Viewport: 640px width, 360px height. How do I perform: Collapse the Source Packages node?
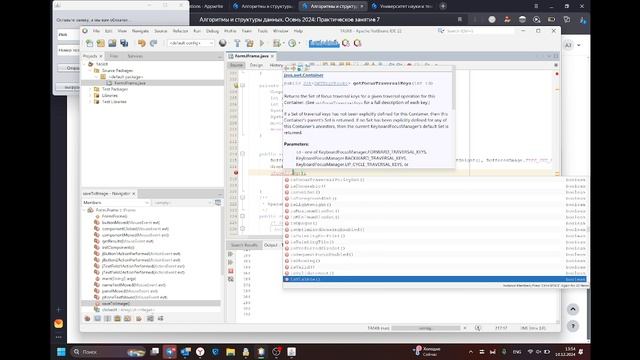(90, 71)
